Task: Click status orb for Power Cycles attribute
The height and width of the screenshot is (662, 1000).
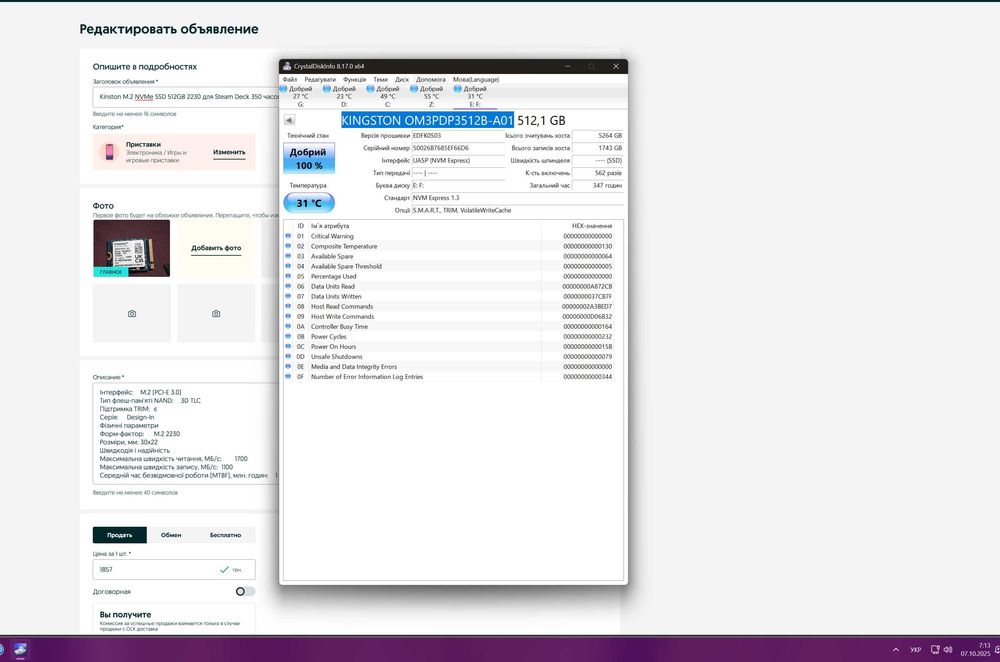Action: pos(288,337)
